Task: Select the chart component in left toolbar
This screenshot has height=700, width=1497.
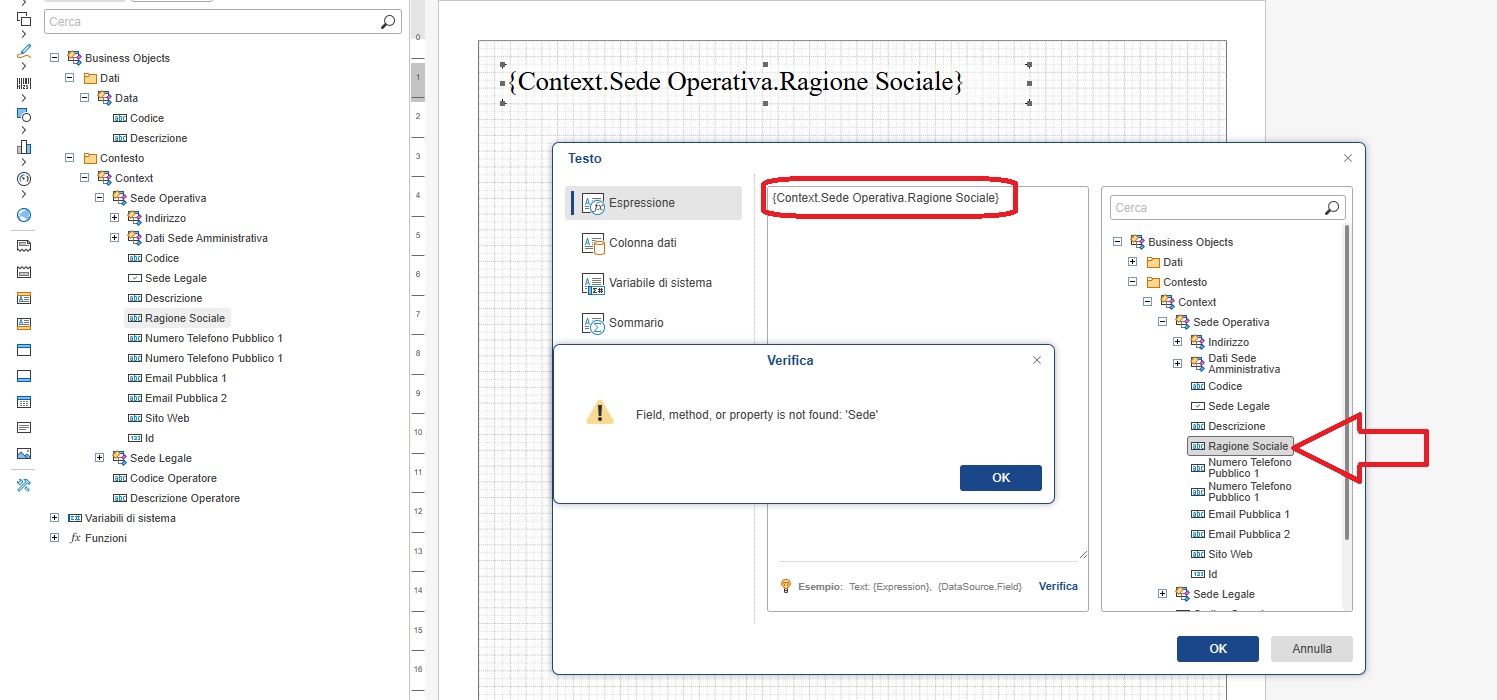Action: (24, 147)
